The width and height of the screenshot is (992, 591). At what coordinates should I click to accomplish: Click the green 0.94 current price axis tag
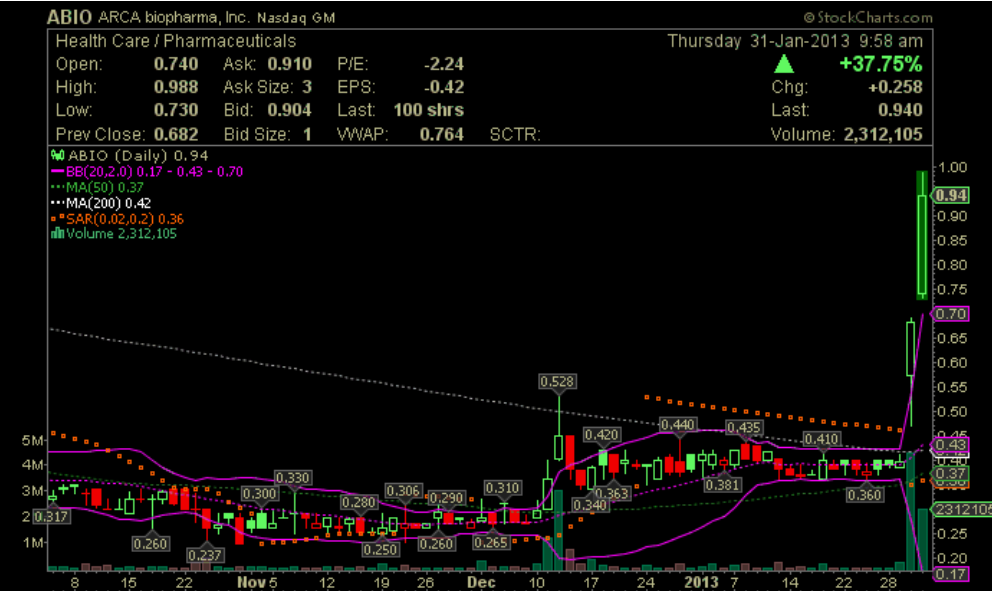pos(951,196)
